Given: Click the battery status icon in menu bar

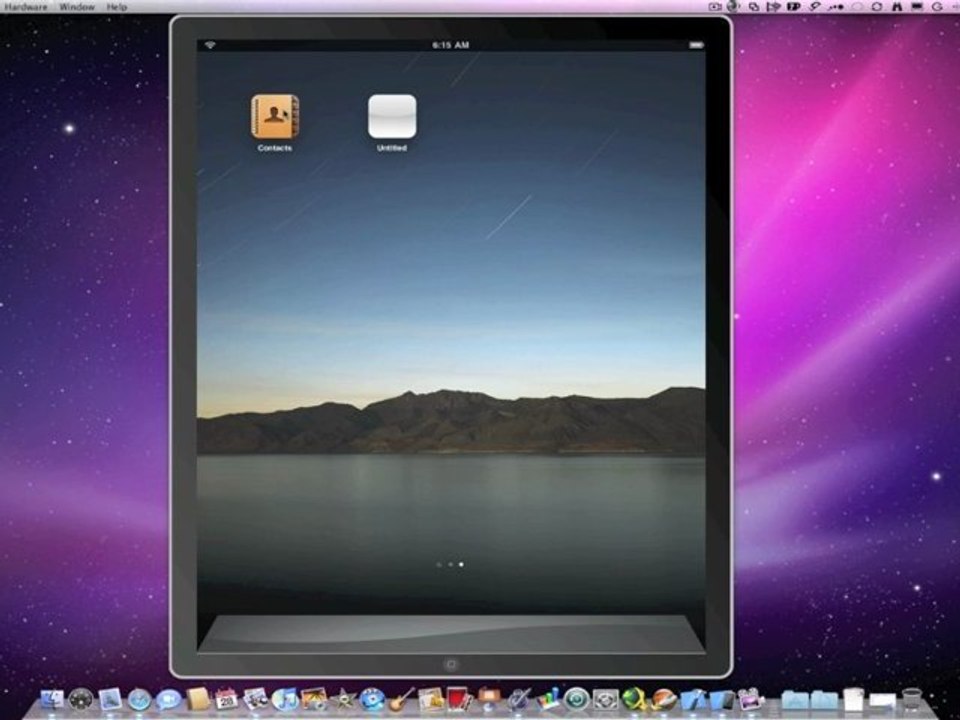Looking at the screenshot, I should [917, 7].
